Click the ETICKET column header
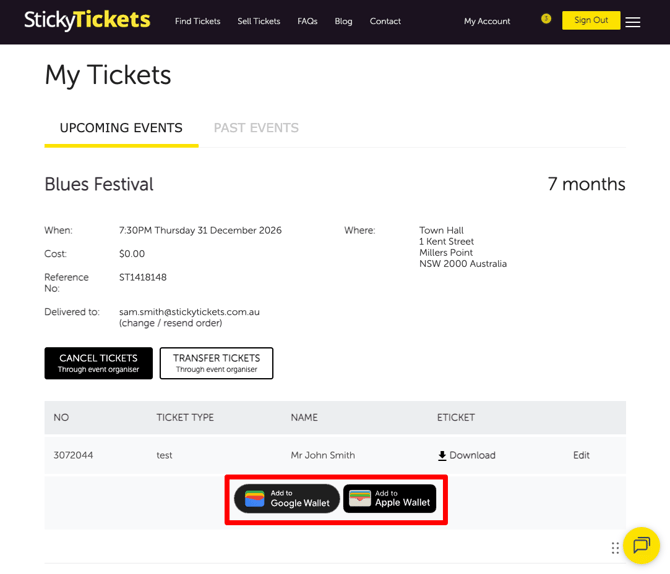The height and width of the screenshot is (574, 670). 455,418
